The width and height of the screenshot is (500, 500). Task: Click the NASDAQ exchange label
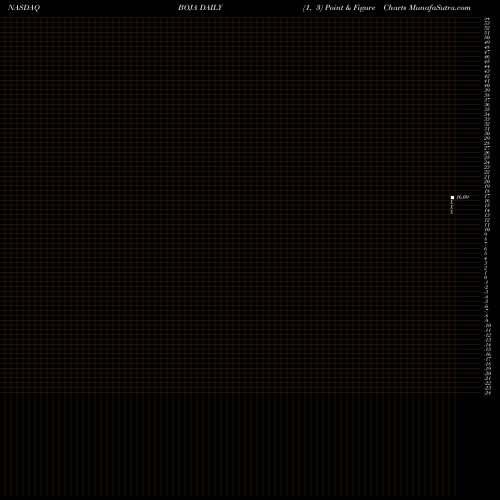tap(24, 8)
